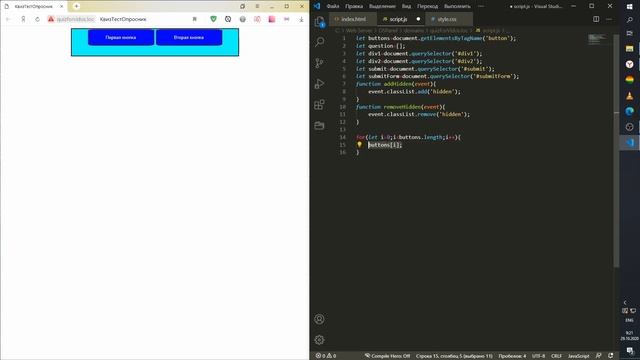Open the Extensions panel

click(x=320, y=104)
